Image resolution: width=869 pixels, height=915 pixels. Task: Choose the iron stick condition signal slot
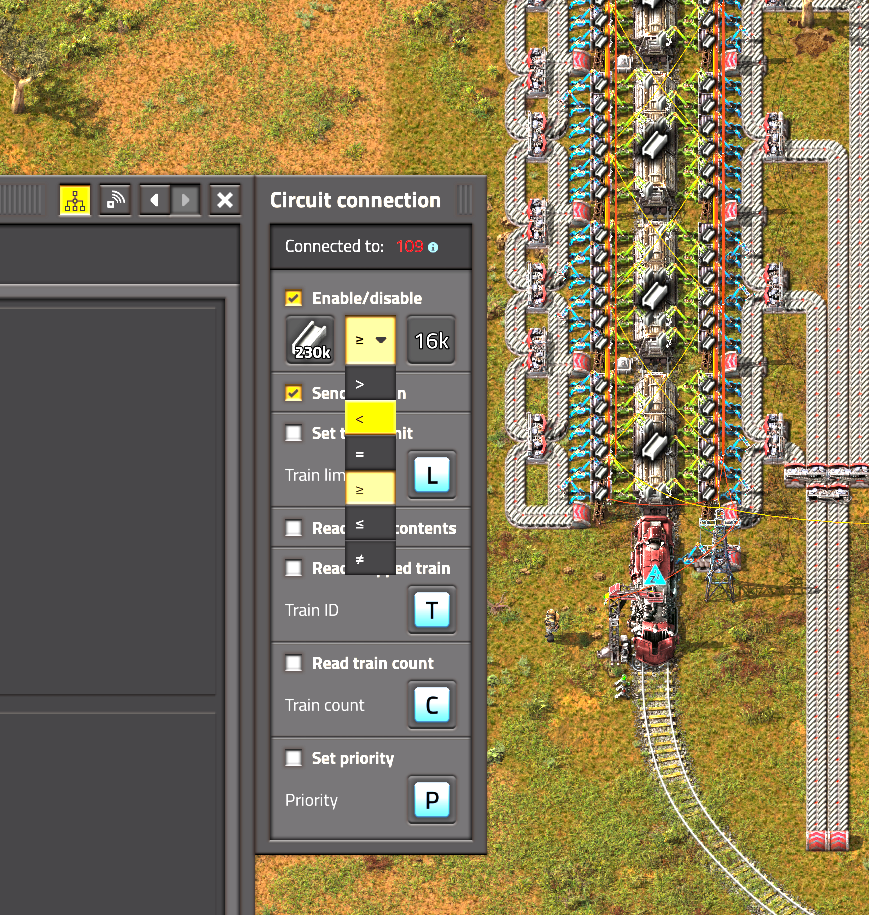(x=310, y=340)
